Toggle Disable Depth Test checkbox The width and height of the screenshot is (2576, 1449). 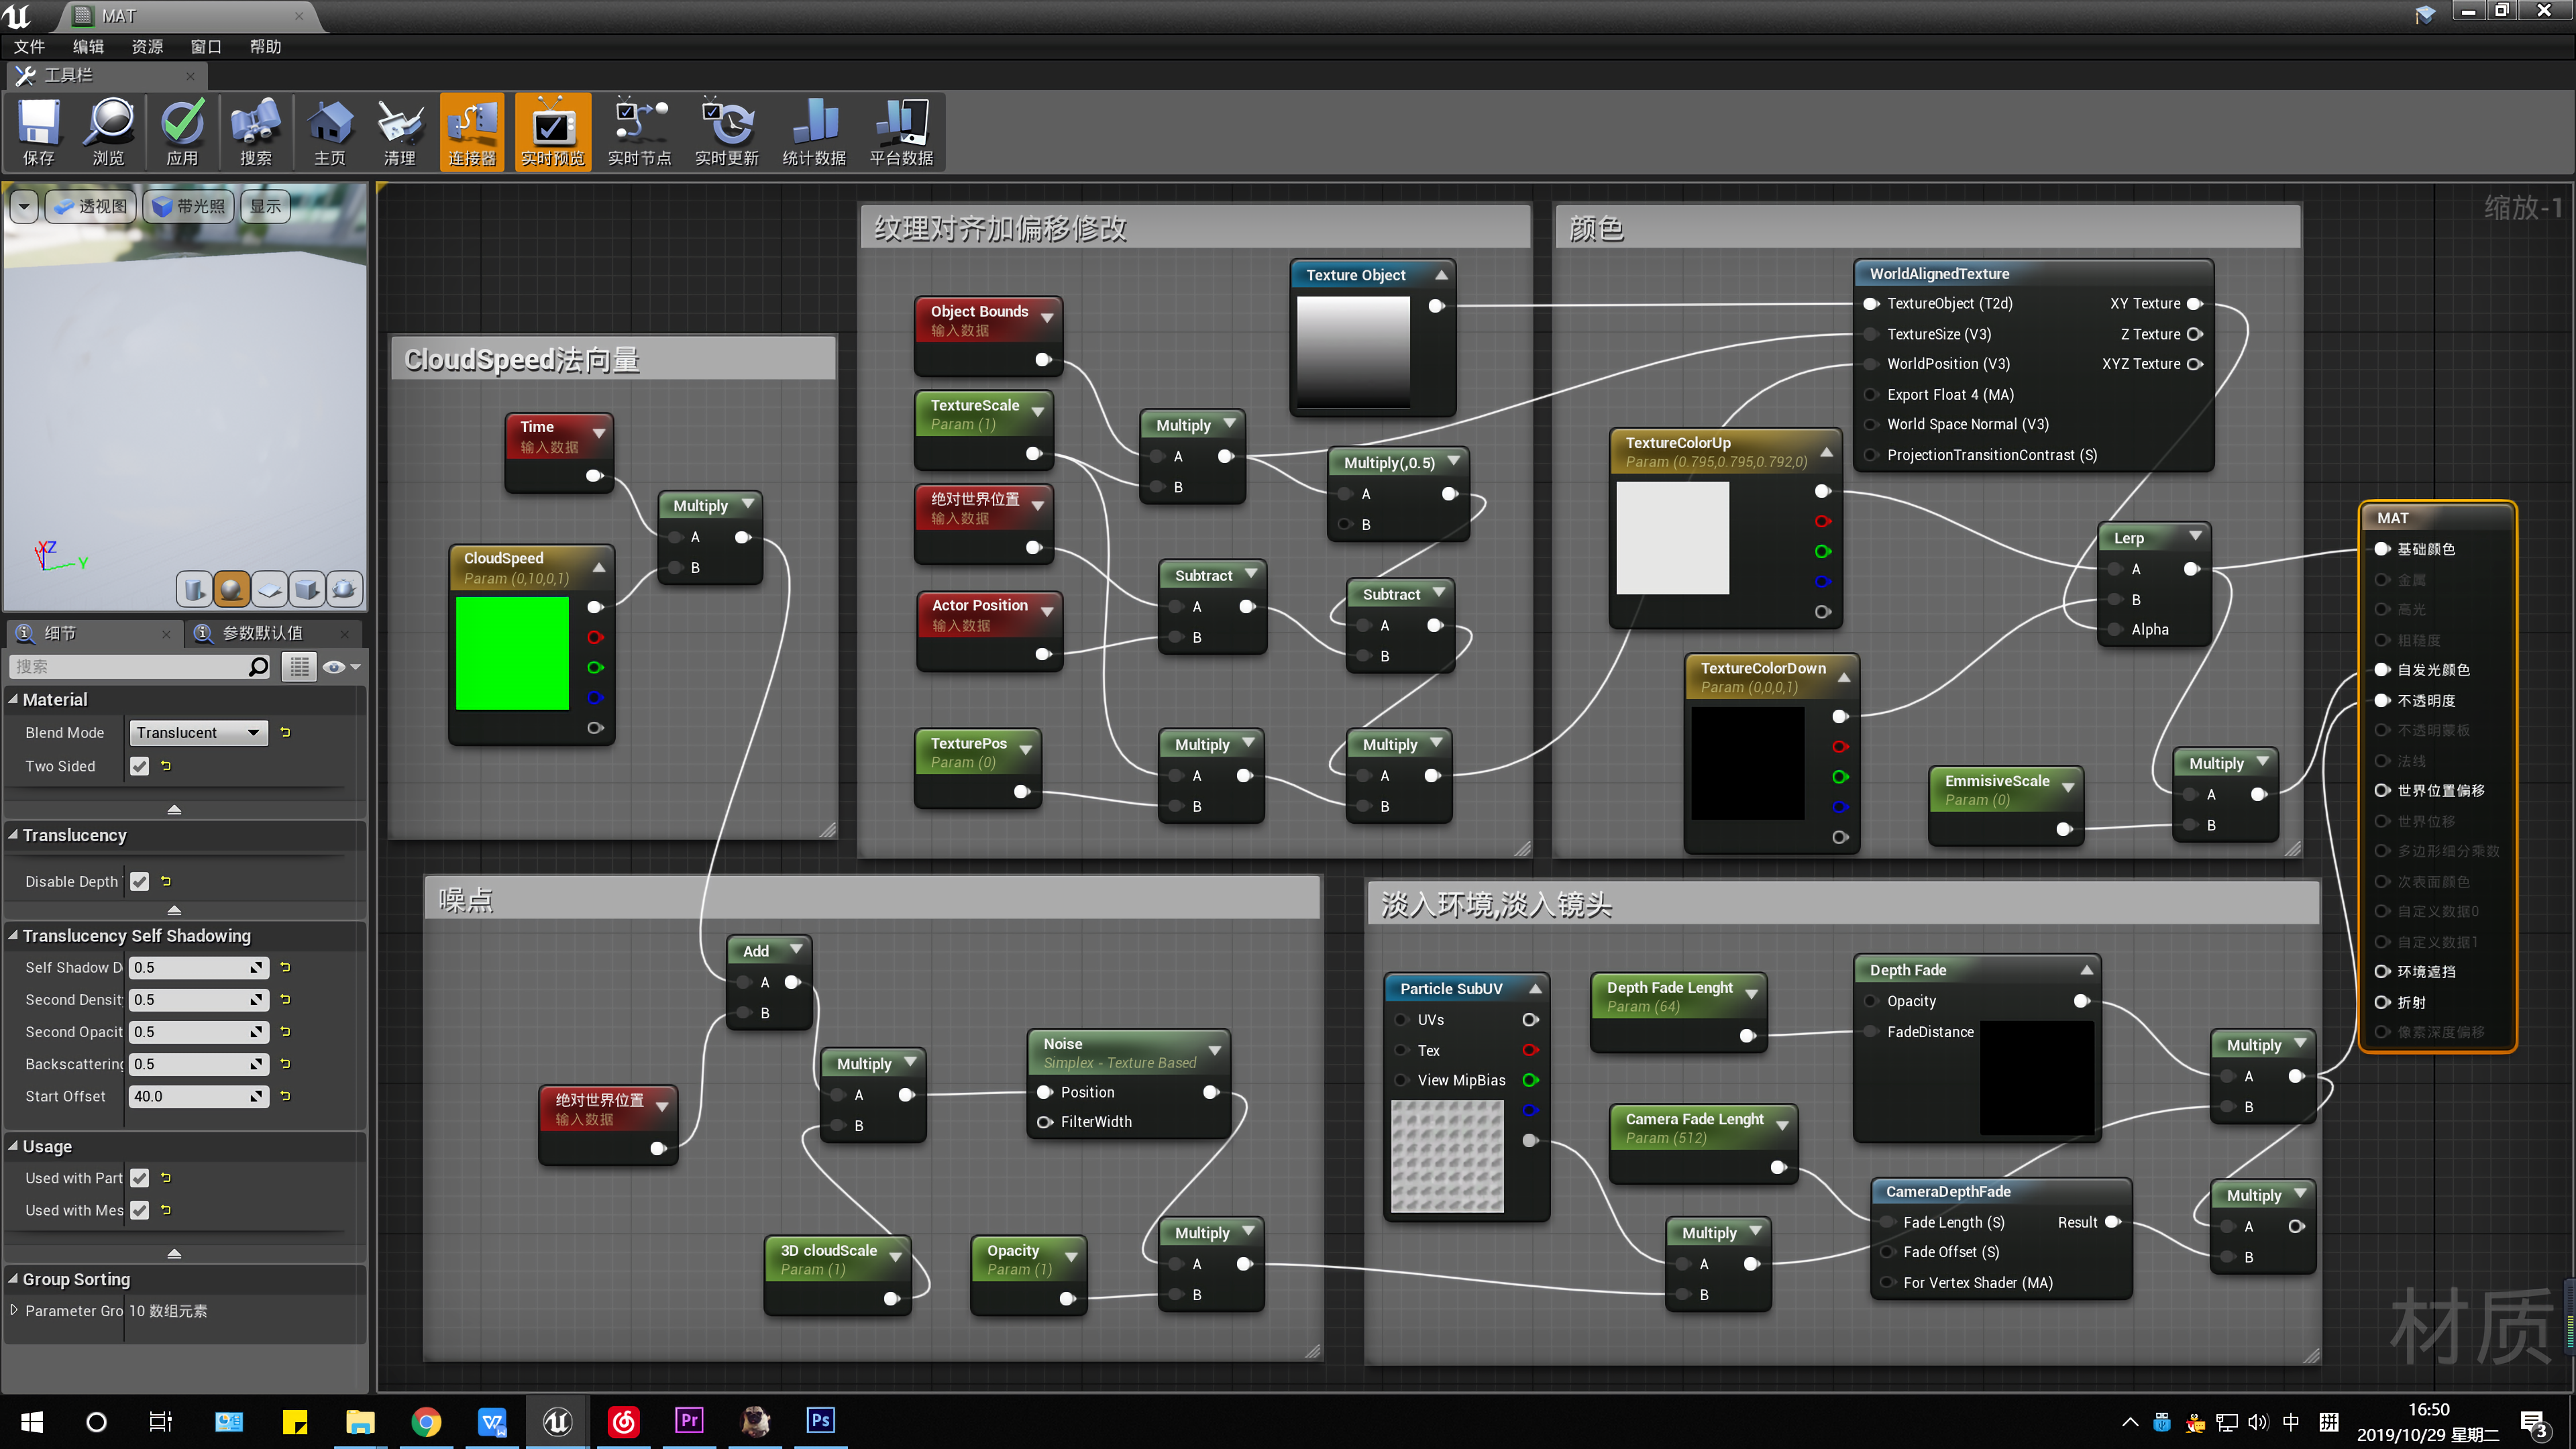click(x=140, y=881)
